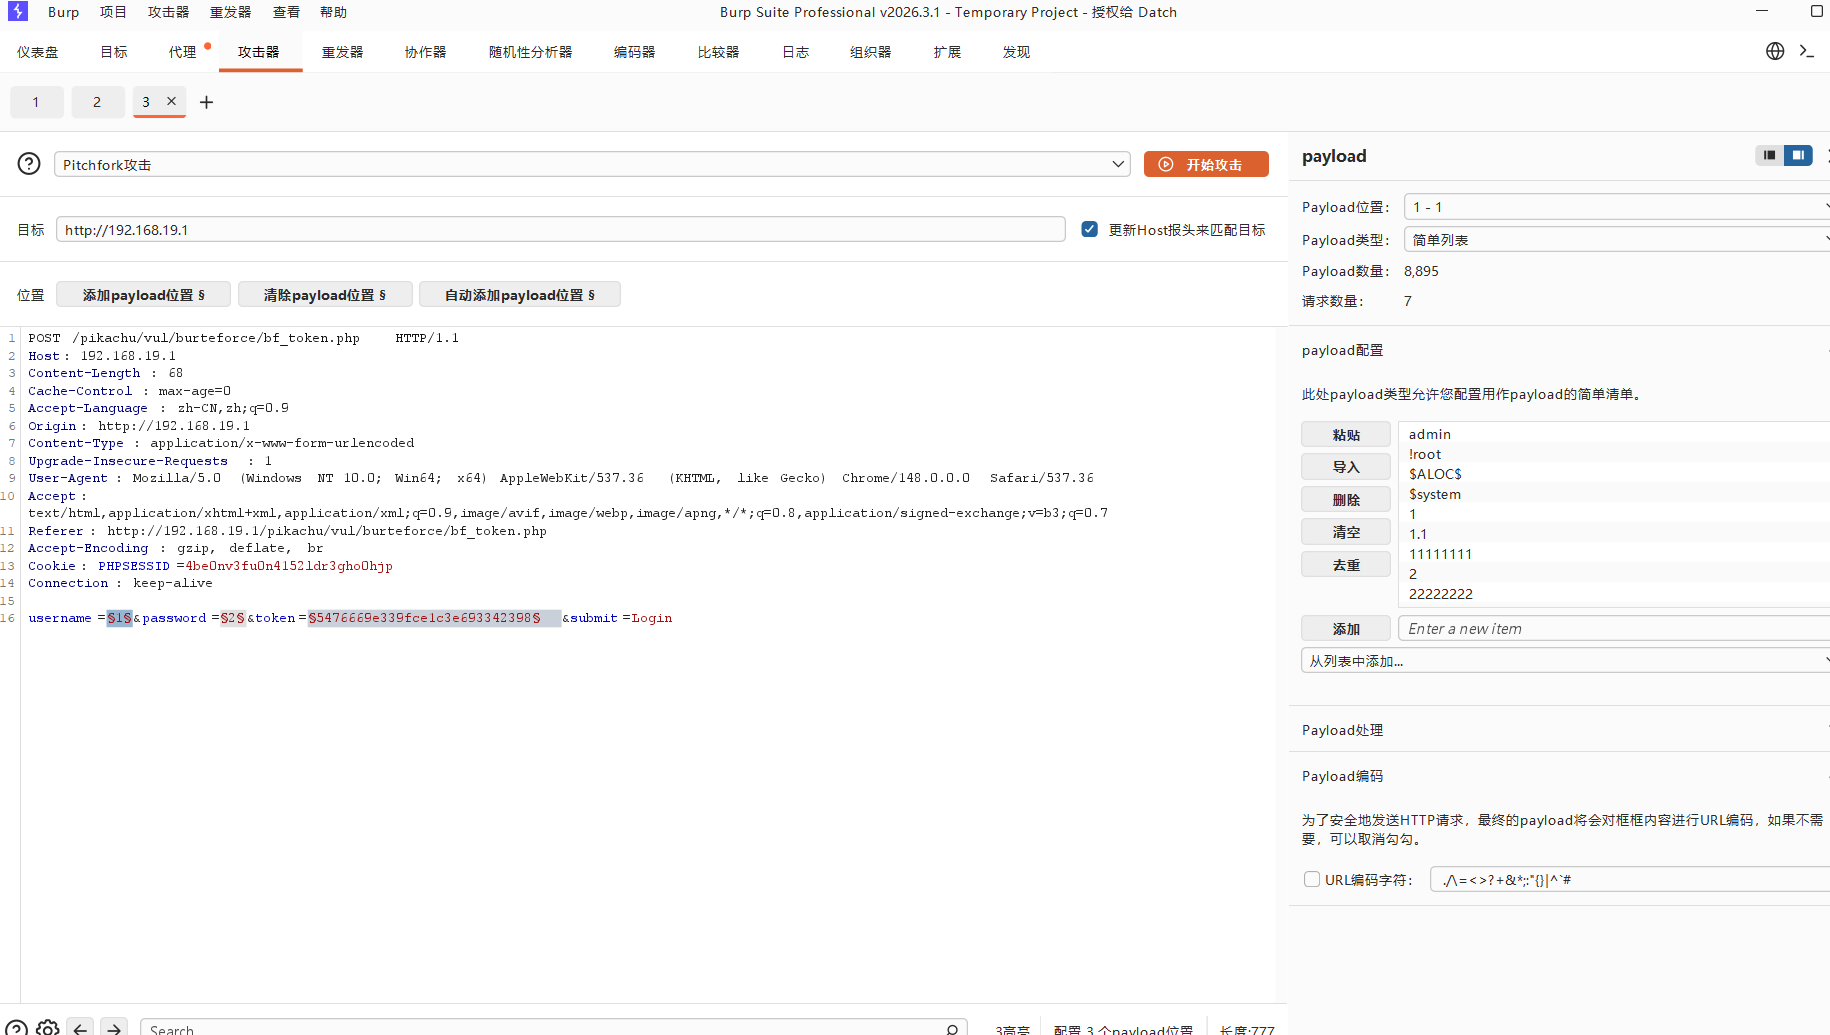Screen dimensions: 1830x1035
Task: Click the URL编码字符 characters field
Action: tap(1630, 879)
